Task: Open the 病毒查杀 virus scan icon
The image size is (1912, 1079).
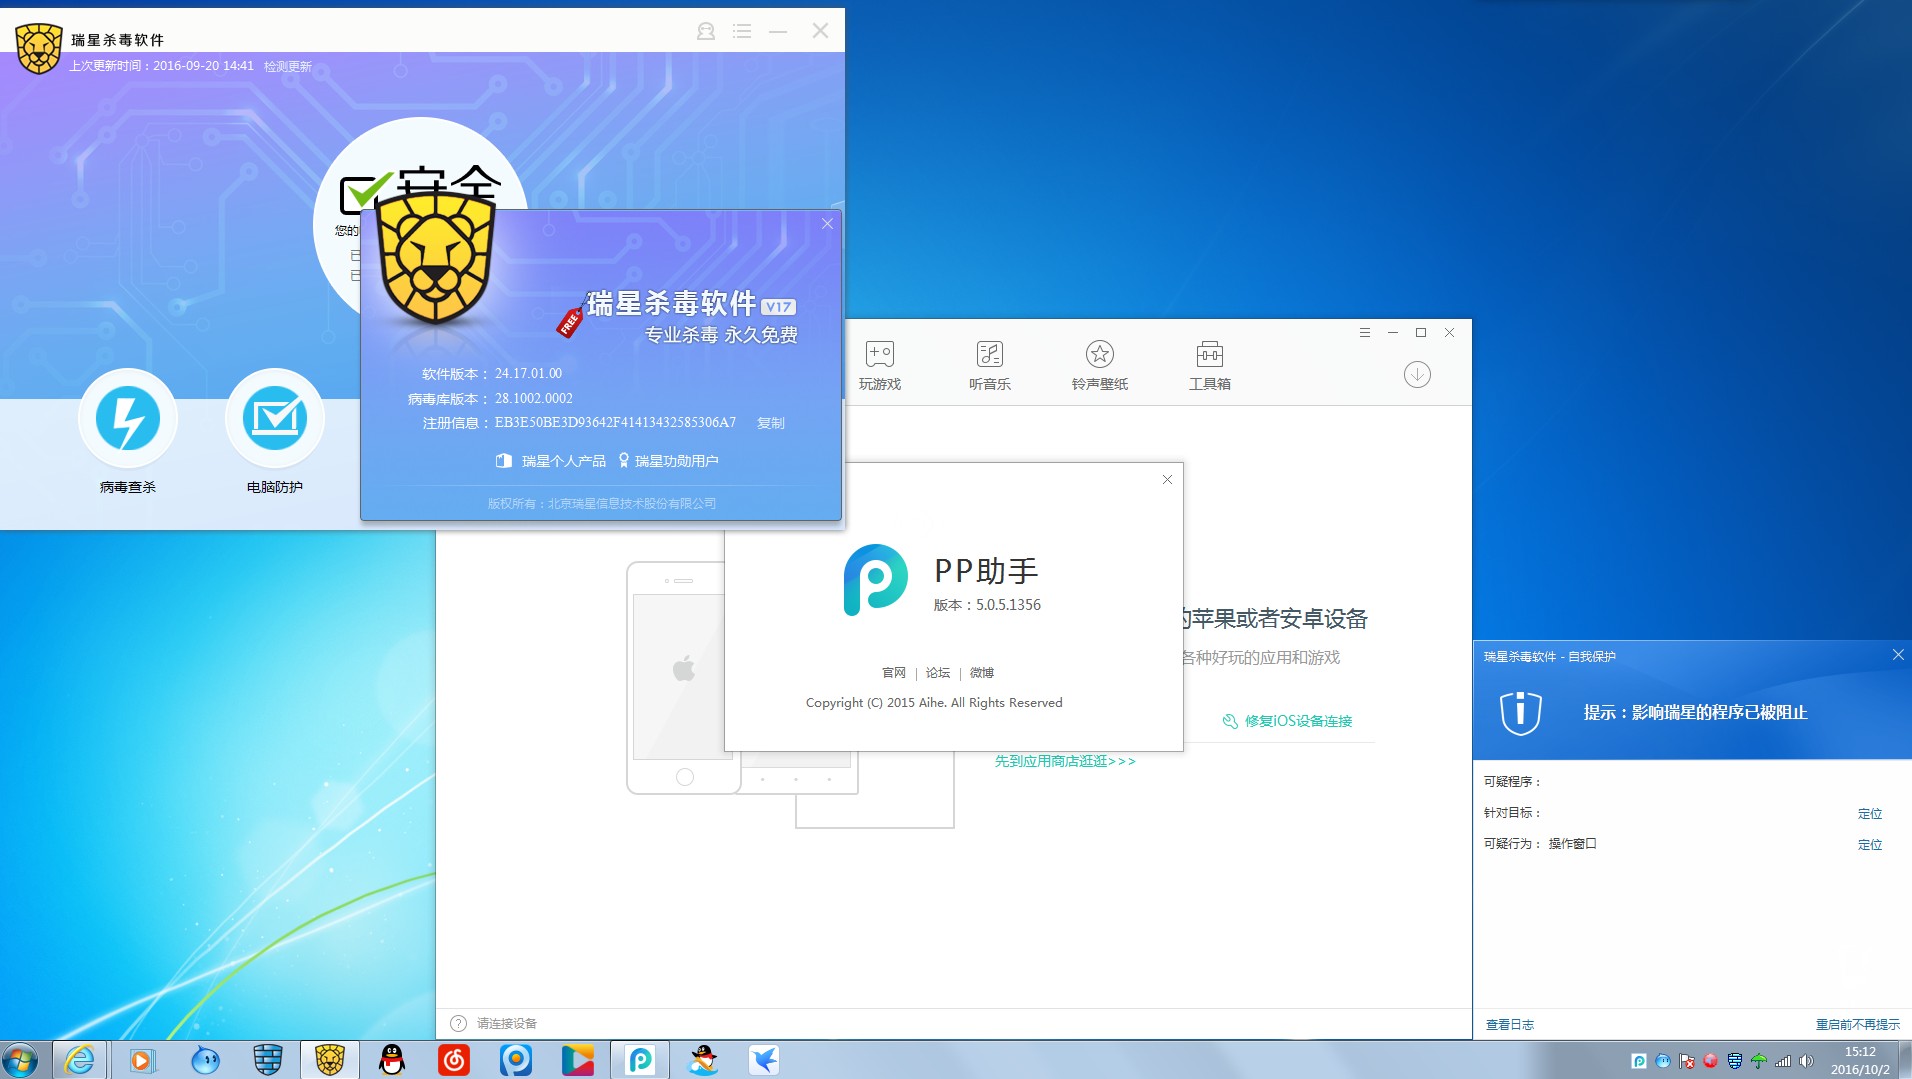Action: point(127,419)
